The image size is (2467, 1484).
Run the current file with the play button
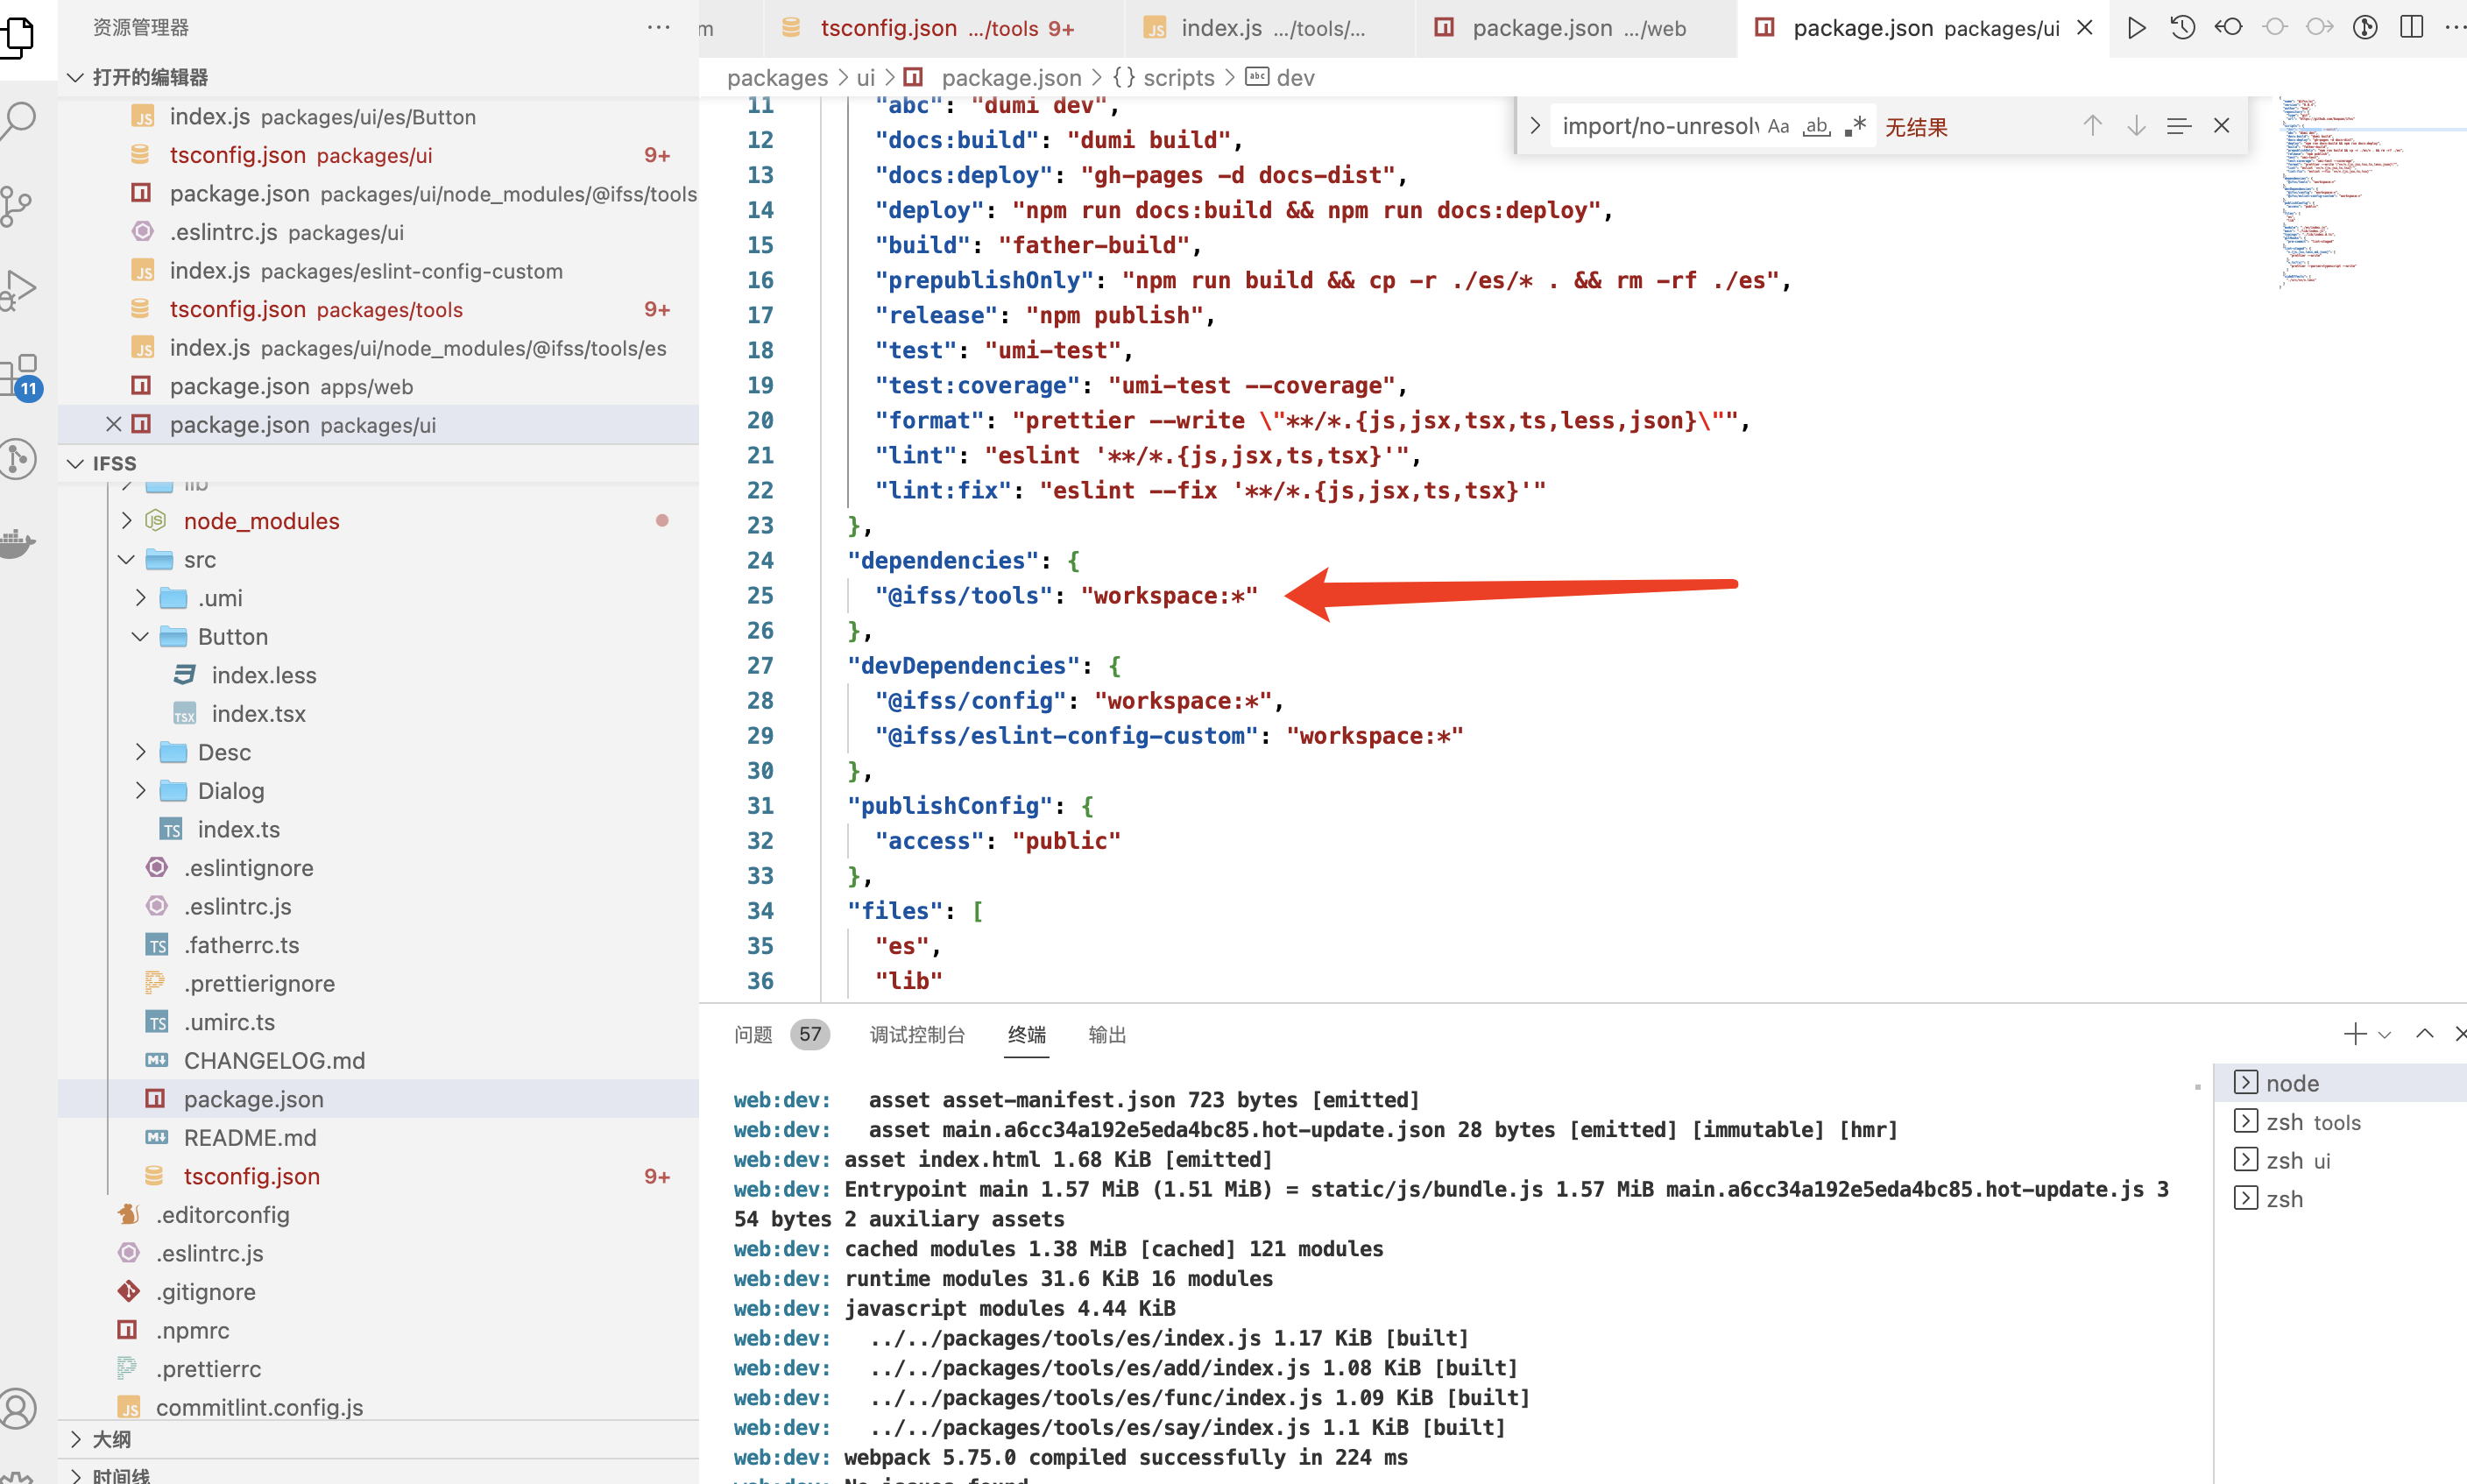tap(2136, 28)
